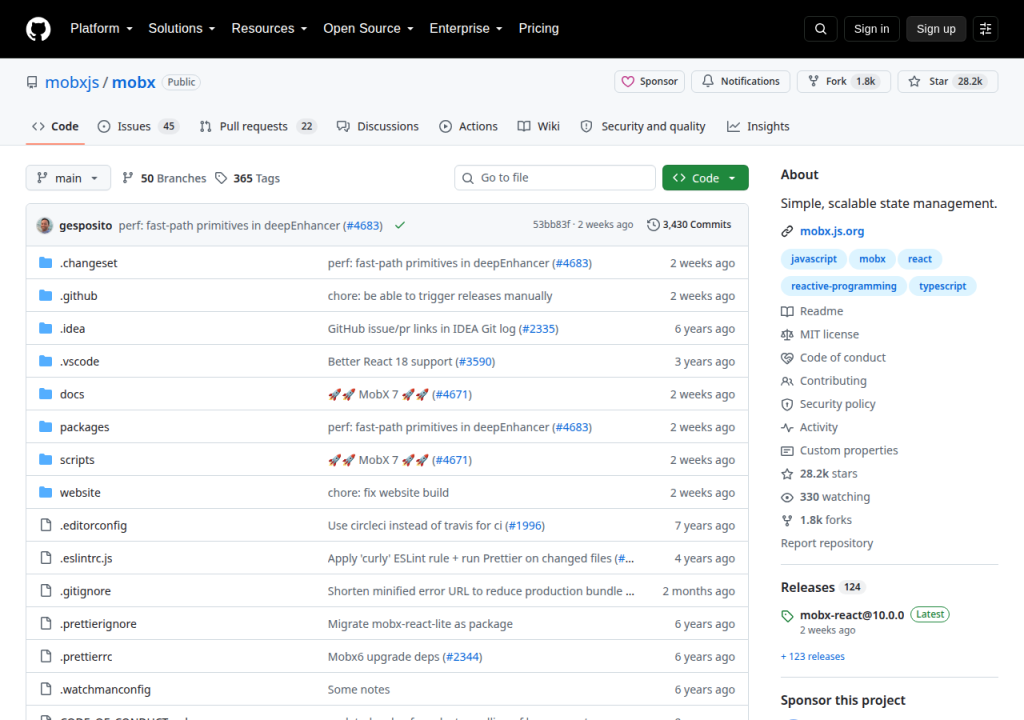This screenshot has height=720, width=1024.
Task: Open the Actions tab
Action: tap(468, 127)
